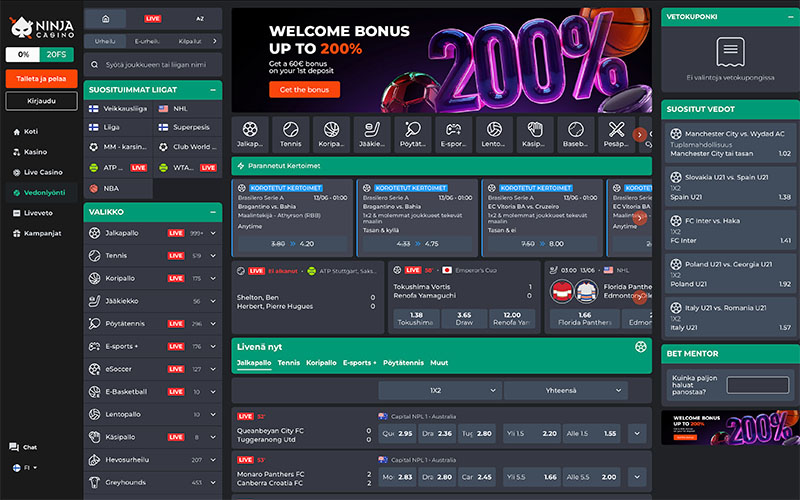Screen dimensions: 800x500
Task: Click the Talleta ja pelaa button
Action: (x=41, y=79)
